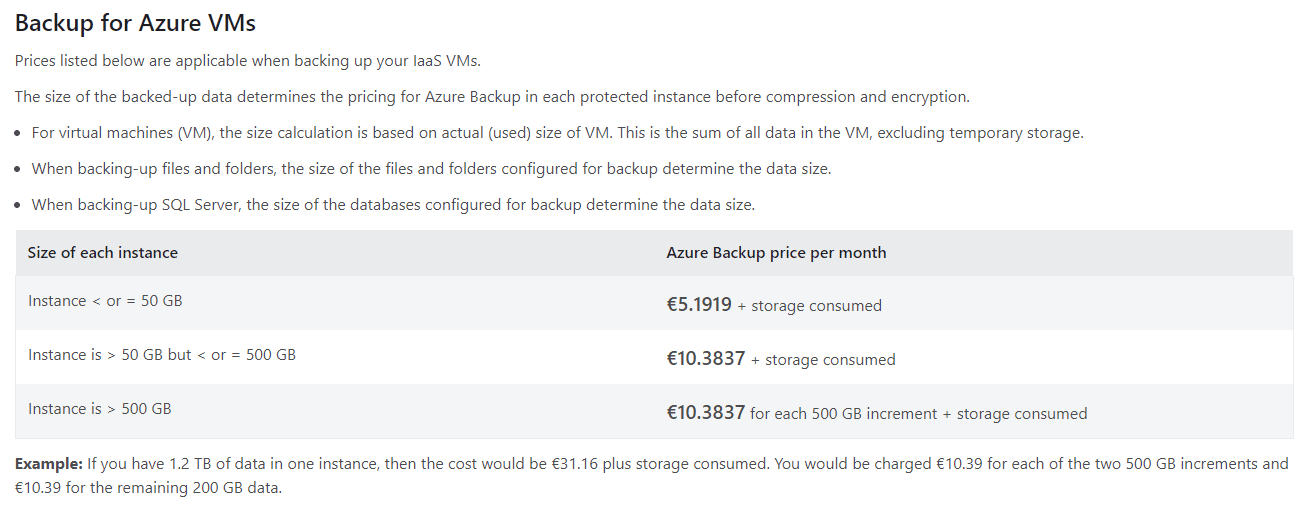Click the "Azure Backup price per month" header

(x=776, y=253)
